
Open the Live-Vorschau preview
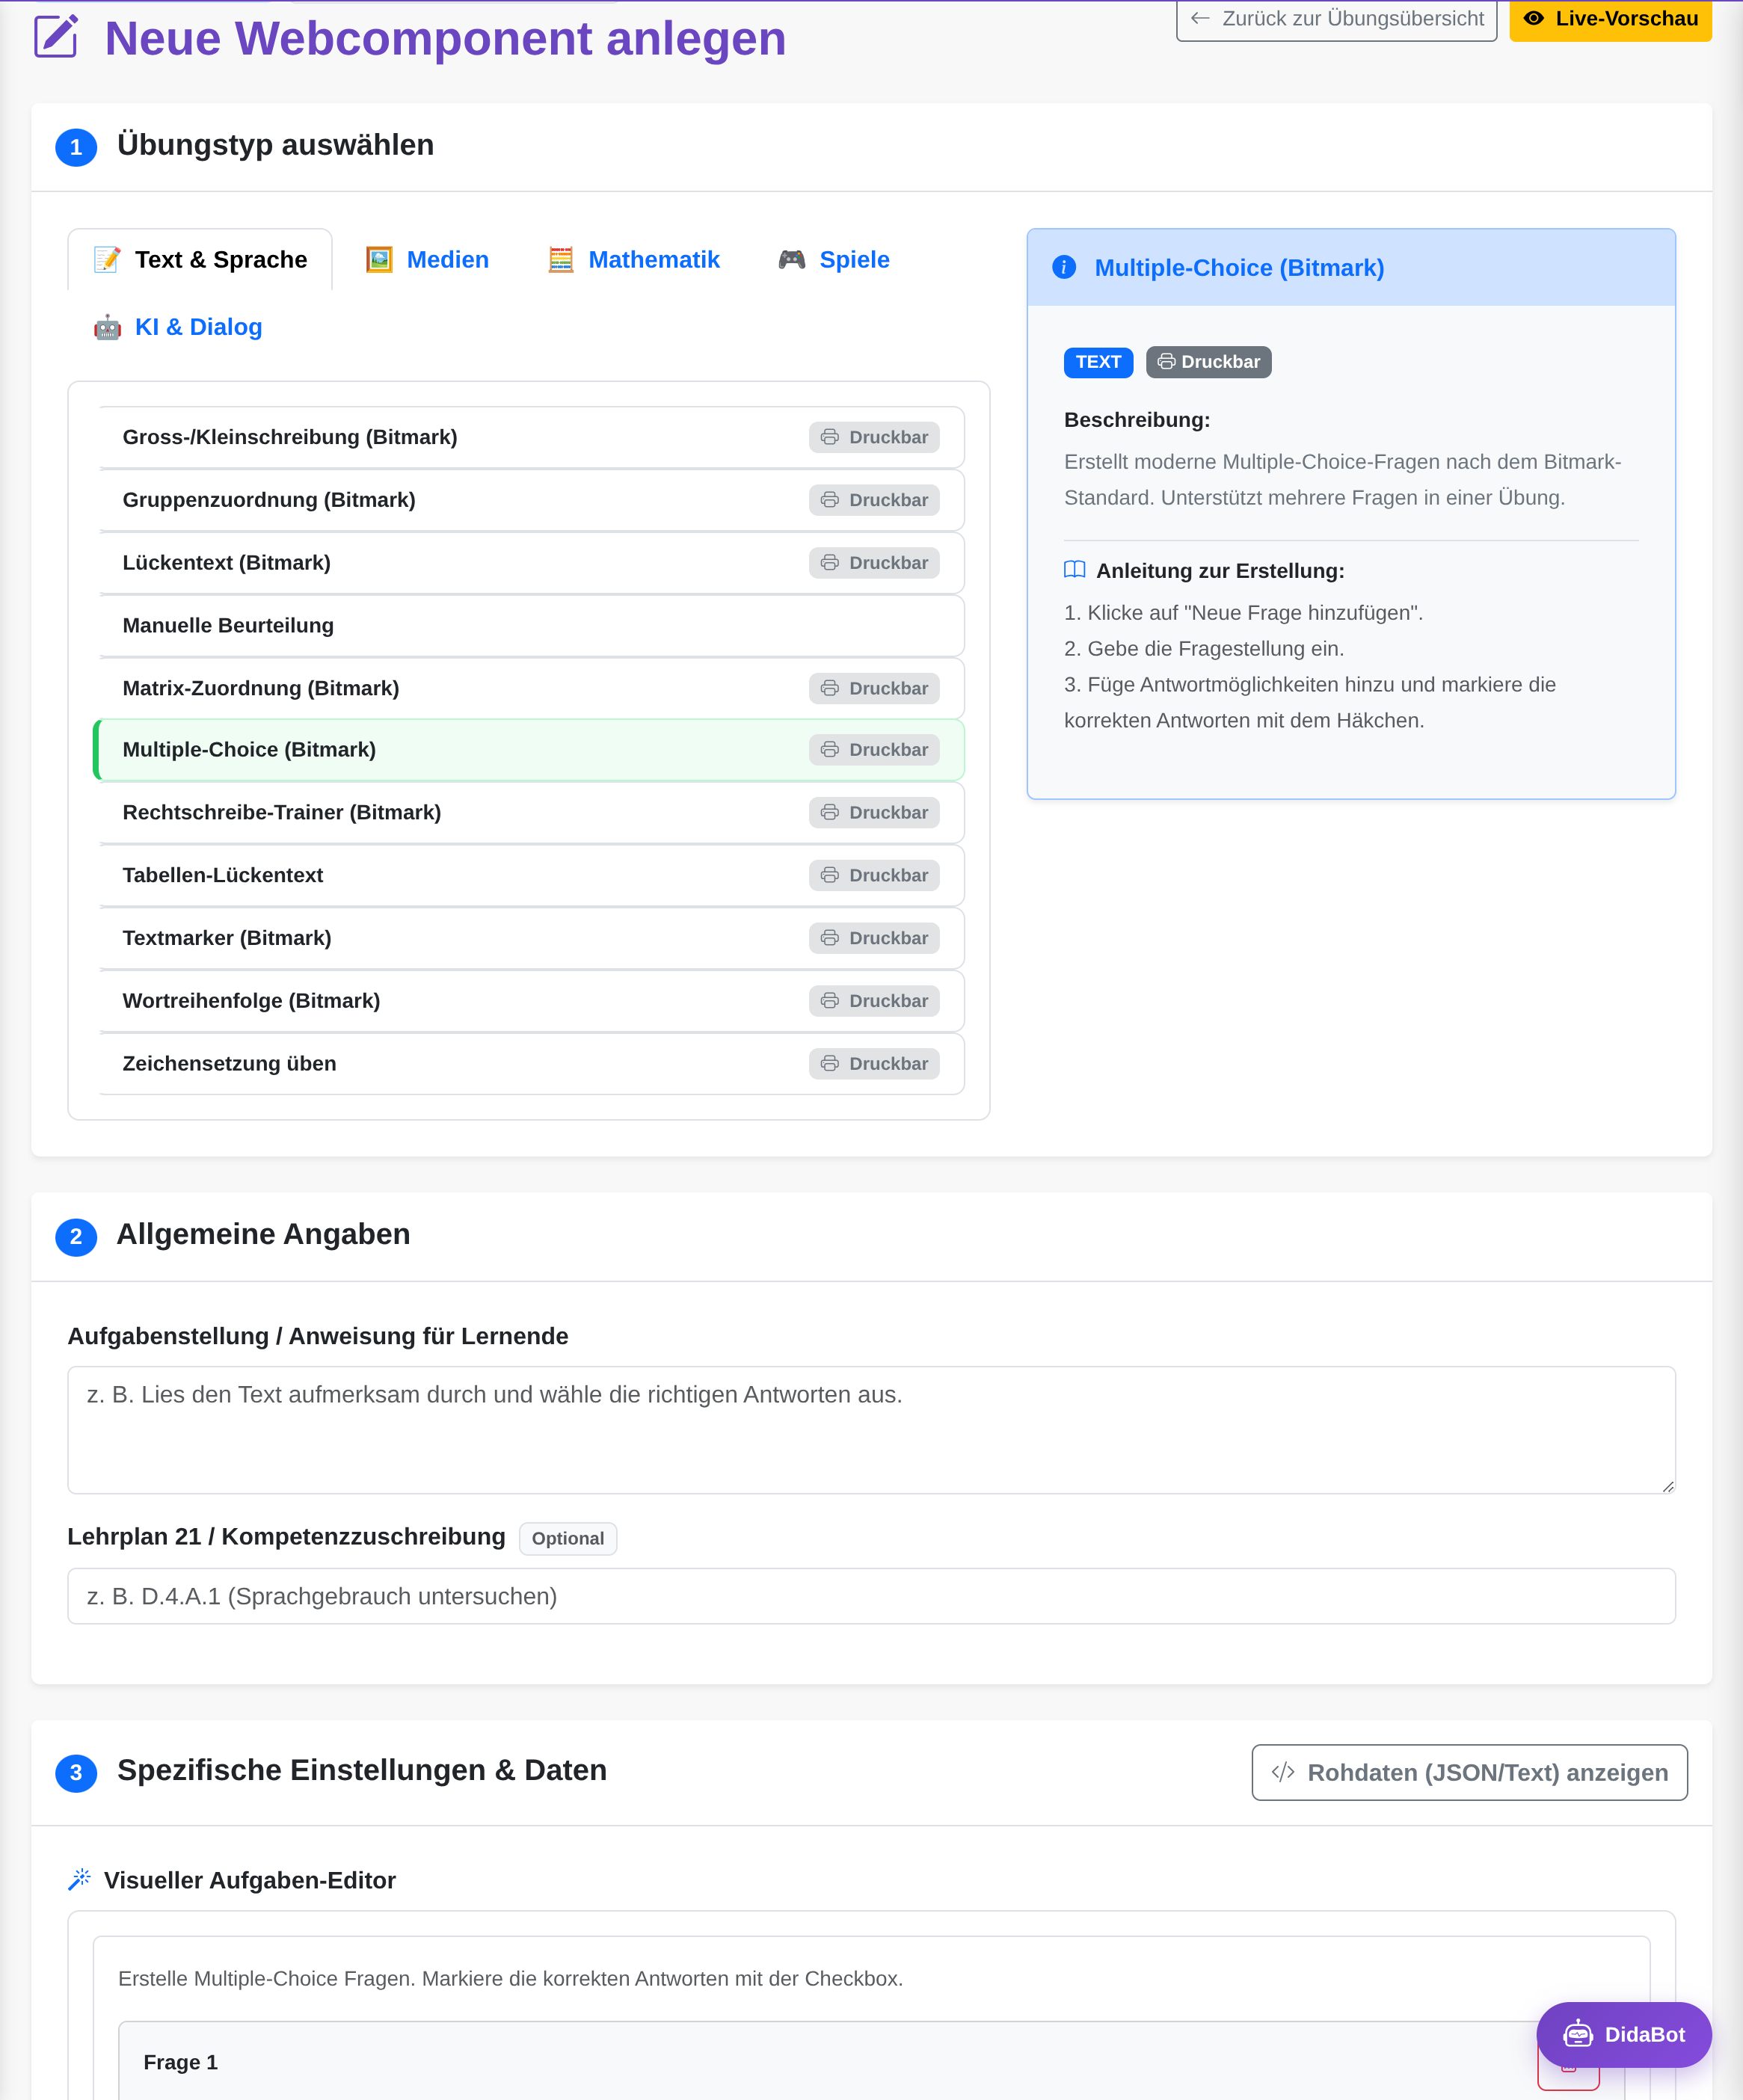(x=1610, y=19)
